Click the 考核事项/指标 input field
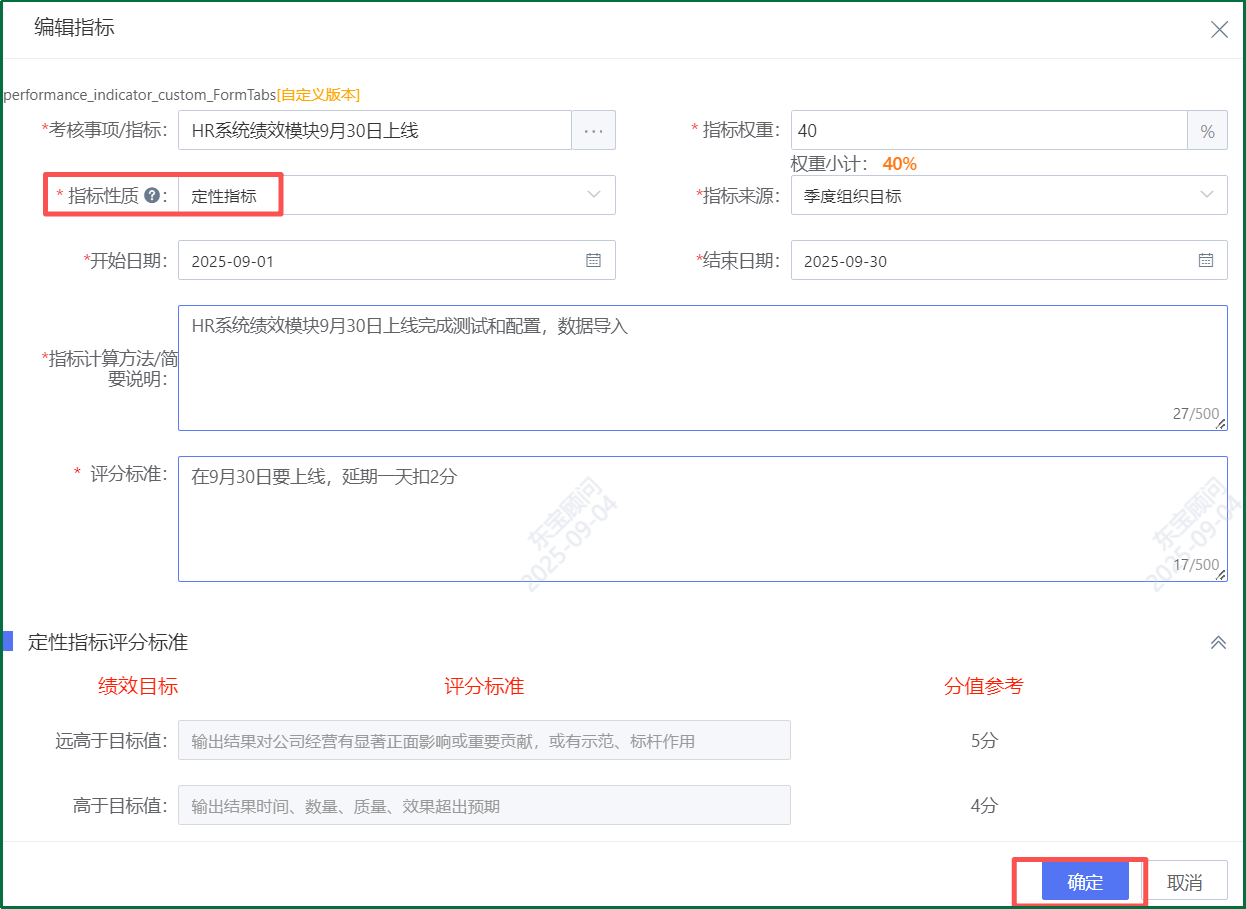 (375, 131)
